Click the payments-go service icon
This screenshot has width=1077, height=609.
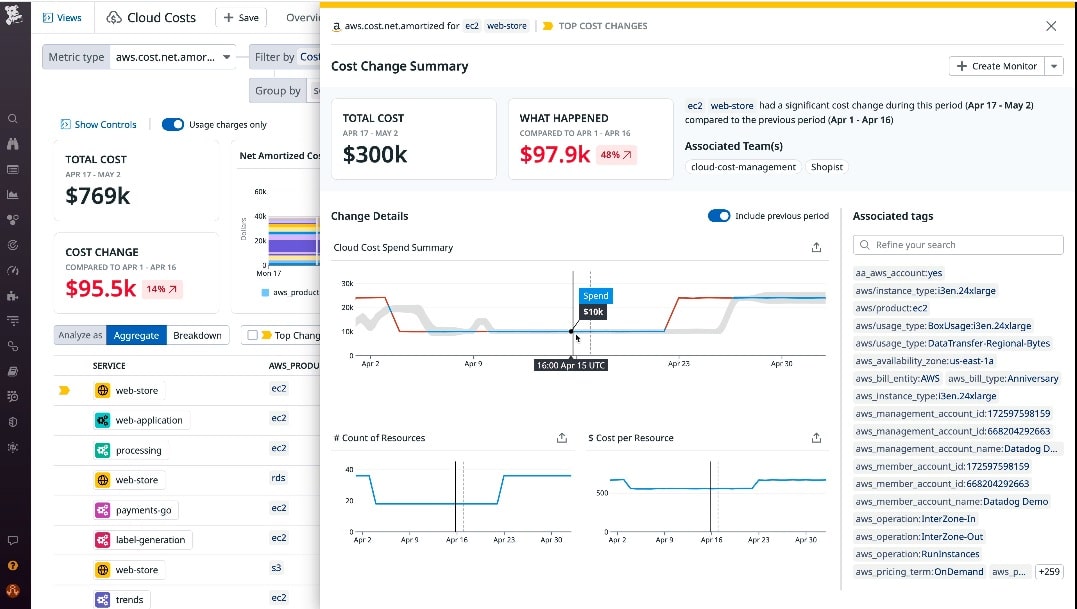pyautogui.click(x=102, y=510)
